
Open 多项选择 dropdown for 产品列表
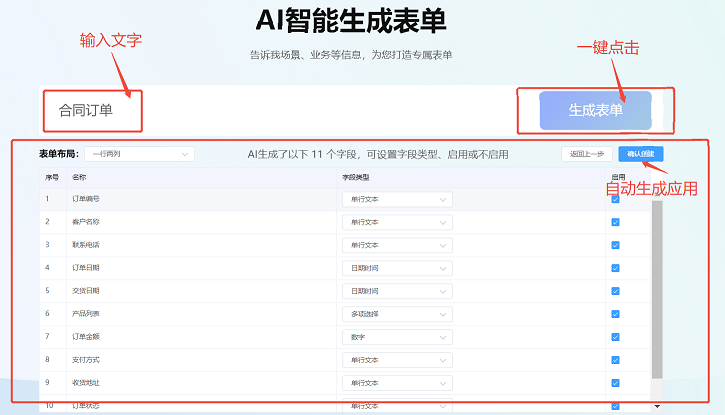coord(396,314)
